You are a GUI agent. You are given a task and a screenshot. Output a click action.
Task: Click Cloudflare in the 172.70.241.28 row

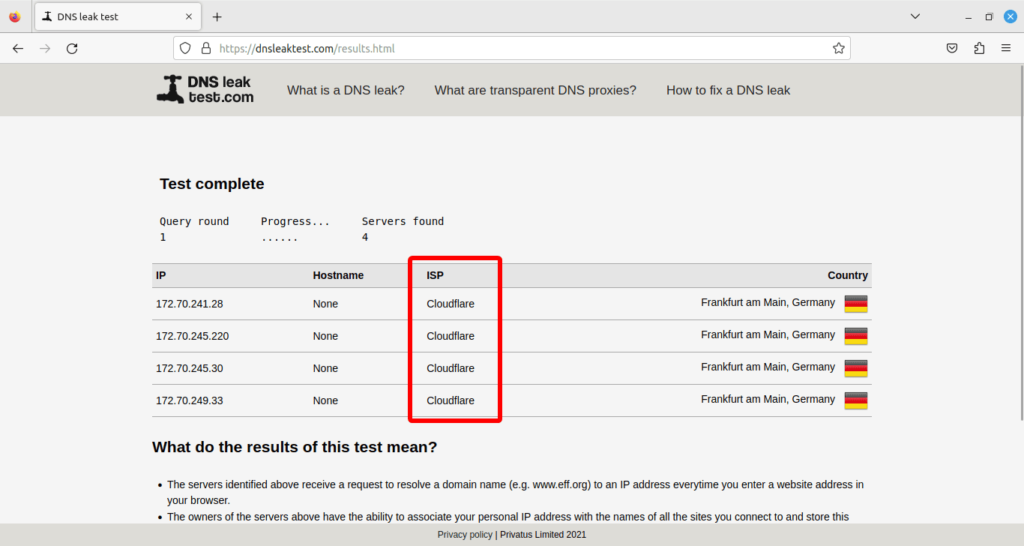pos(451,304)
